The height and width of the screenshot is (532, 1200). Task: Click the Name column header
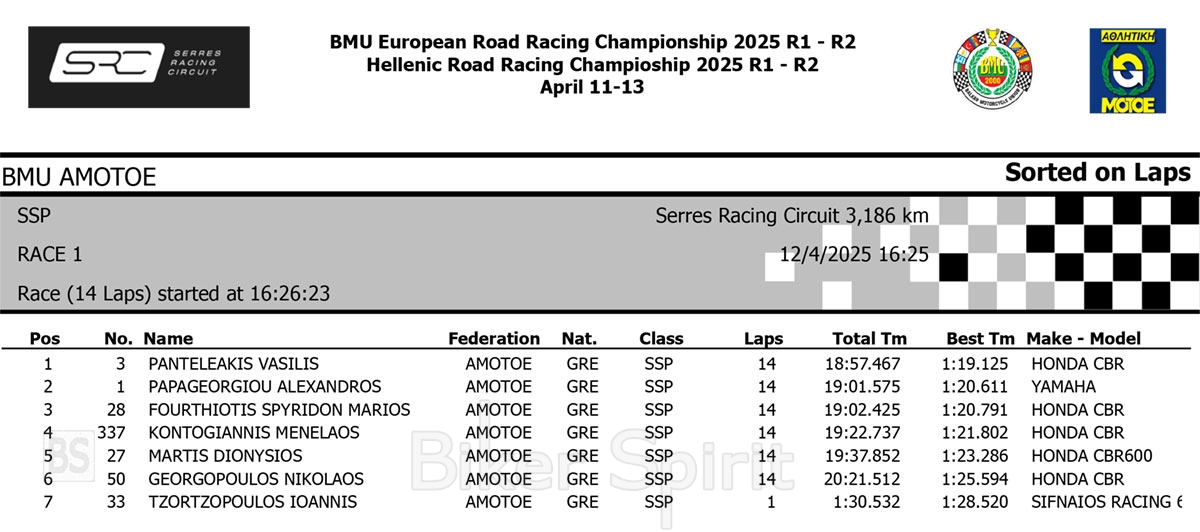point(168,339)
